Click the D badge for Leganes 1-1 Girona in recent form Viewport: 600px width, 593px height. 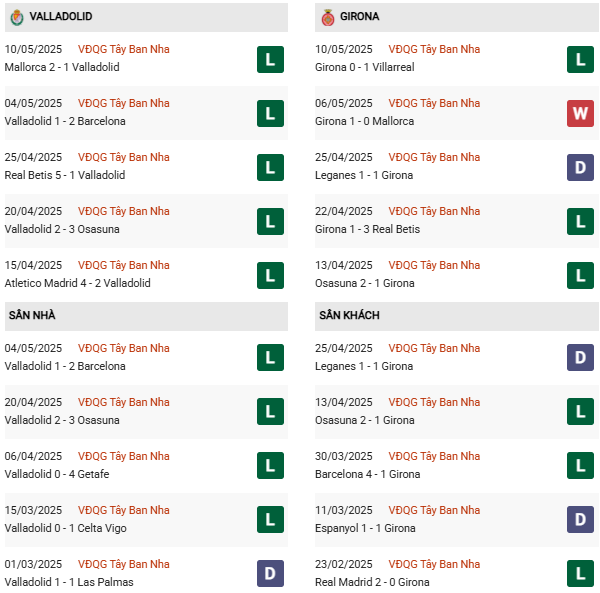point(580,168)
